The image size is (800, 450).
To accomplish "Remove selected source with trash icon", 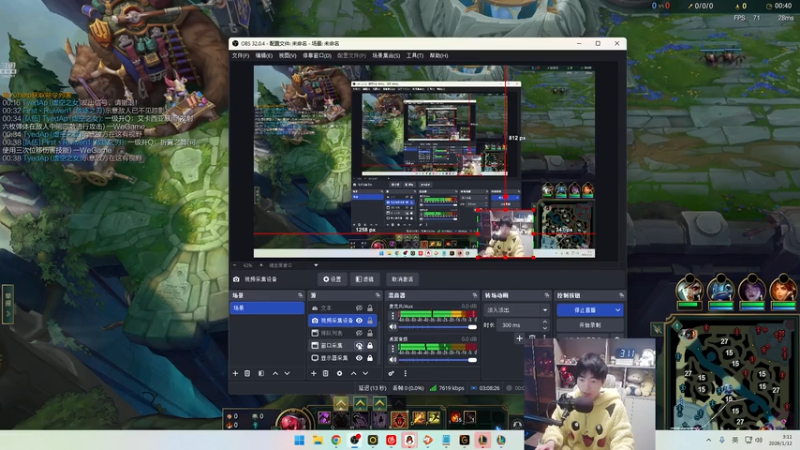I will [326, 373].
